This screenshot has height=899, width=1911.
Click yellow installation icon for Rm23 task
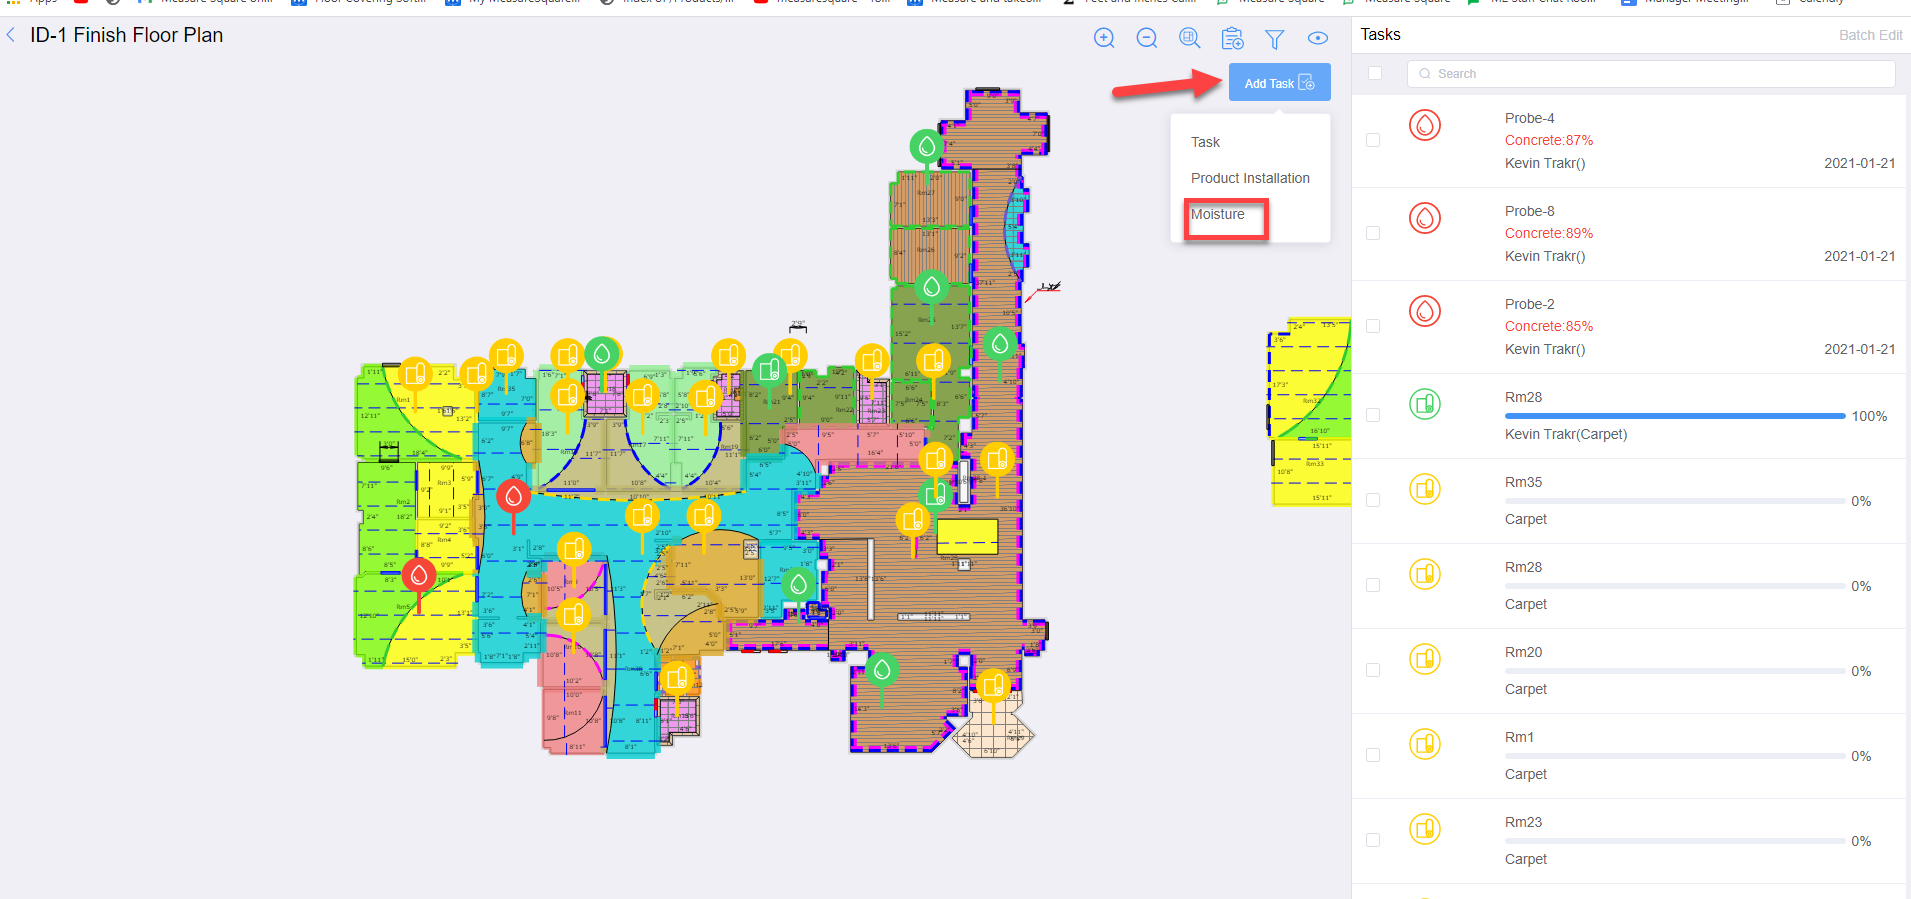1425,829
